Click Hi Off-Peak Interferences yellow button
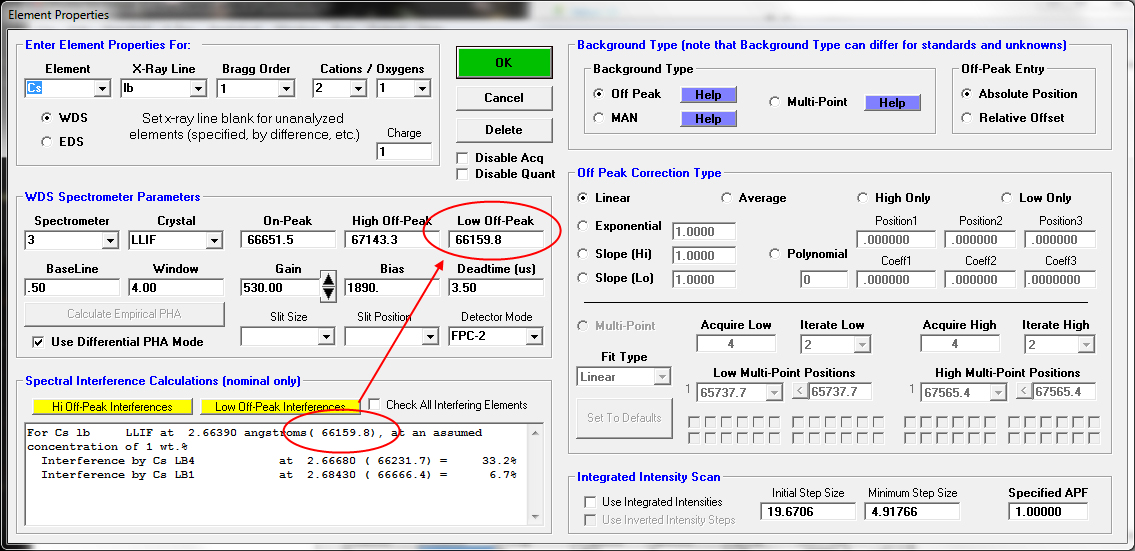 click(x=111, y=407)
